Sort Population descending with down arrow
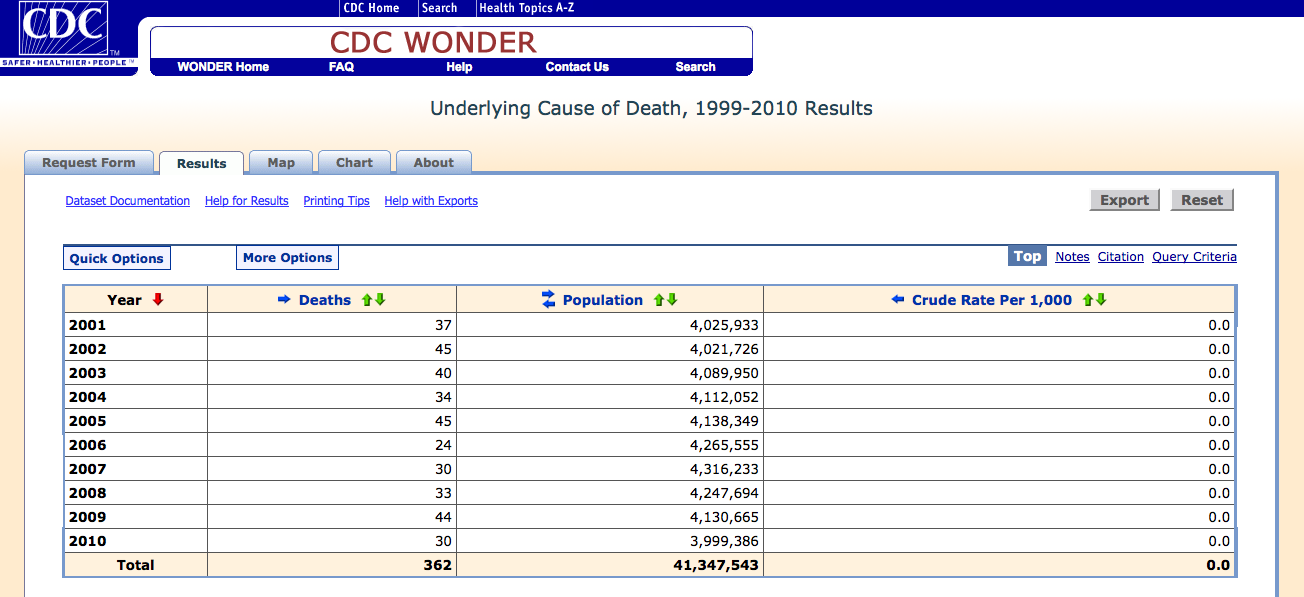 click(x=672, y=300)
